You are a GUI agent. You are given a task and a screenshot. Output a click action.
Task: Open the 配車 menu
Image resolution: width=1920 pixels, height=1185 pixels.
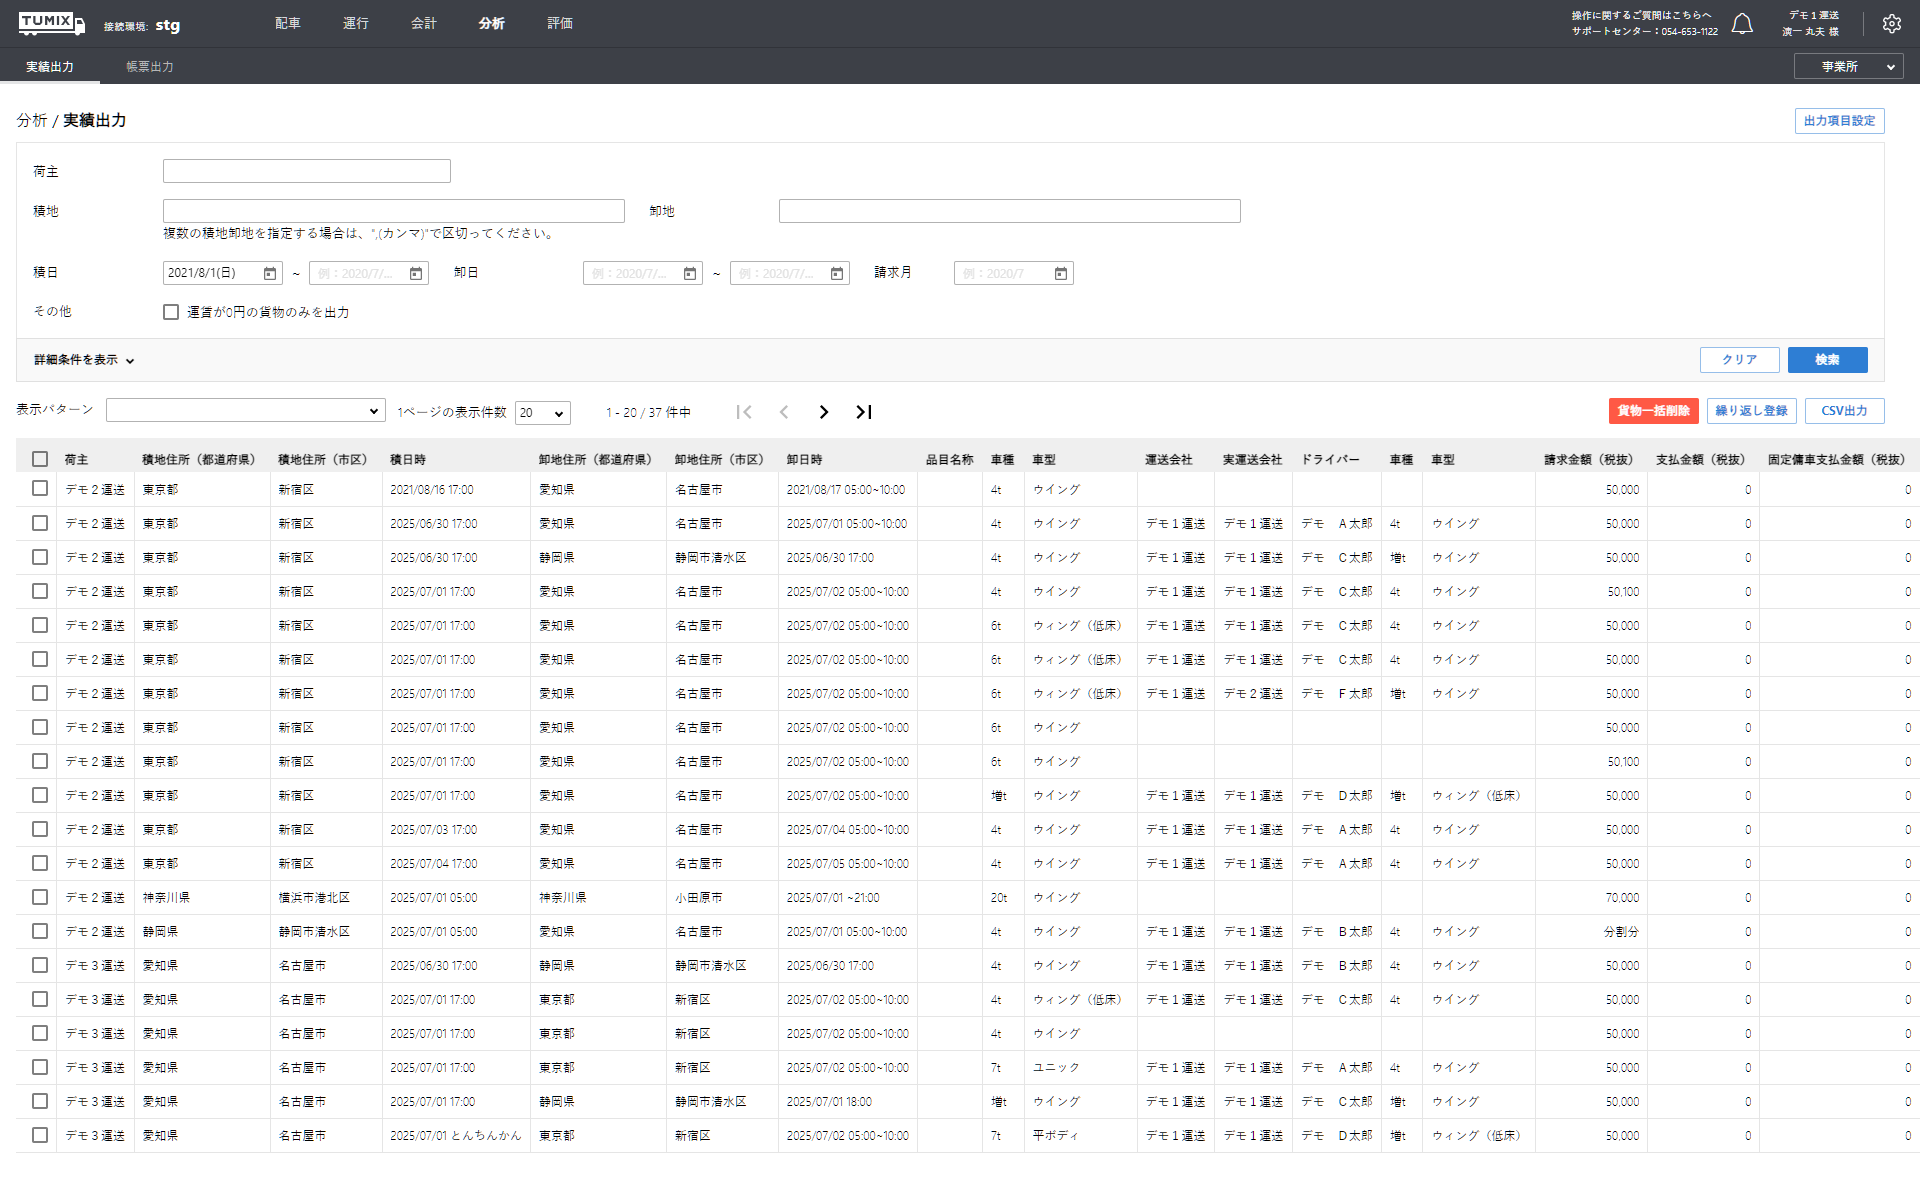coord(288,23)
